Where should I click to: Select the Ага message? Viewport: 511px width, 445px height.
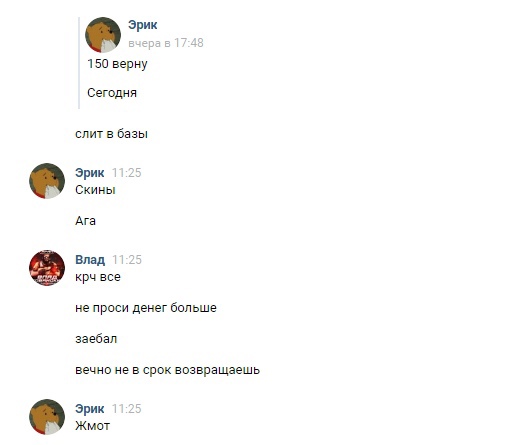point(85,221)
